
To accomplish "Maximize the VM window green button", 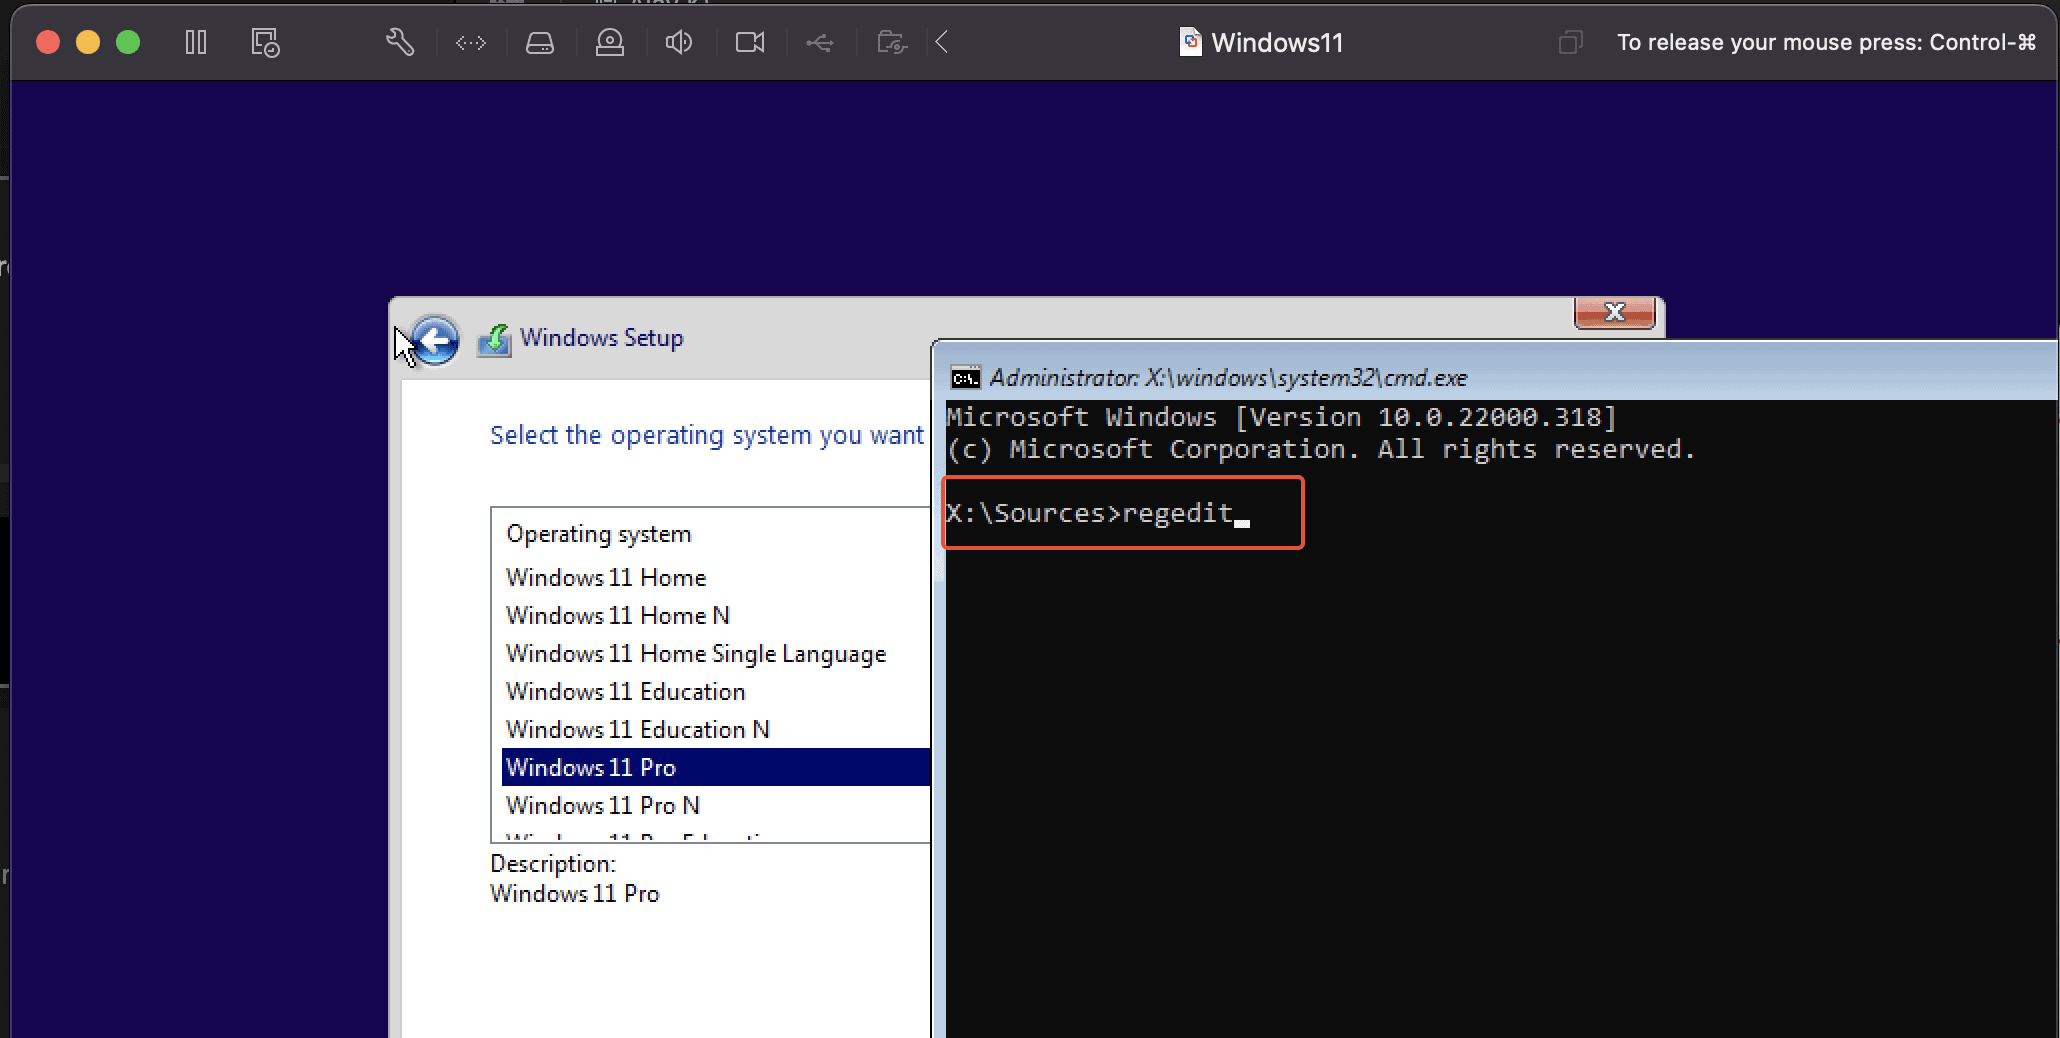I will click(128, 42).
